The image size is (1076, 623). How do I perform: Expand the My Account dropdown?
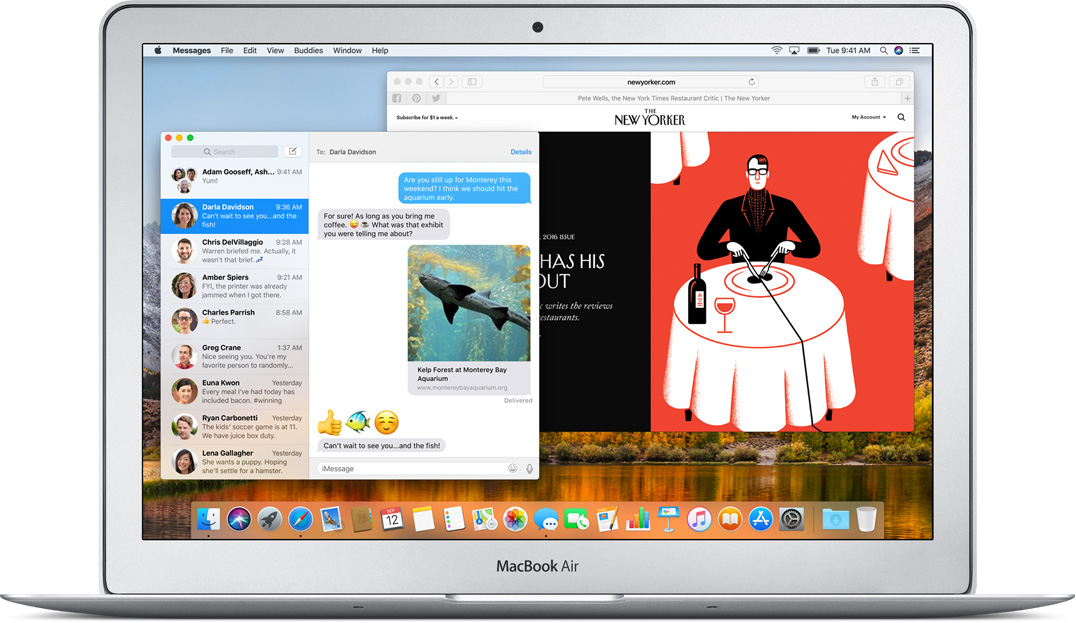tap(868, 117)
